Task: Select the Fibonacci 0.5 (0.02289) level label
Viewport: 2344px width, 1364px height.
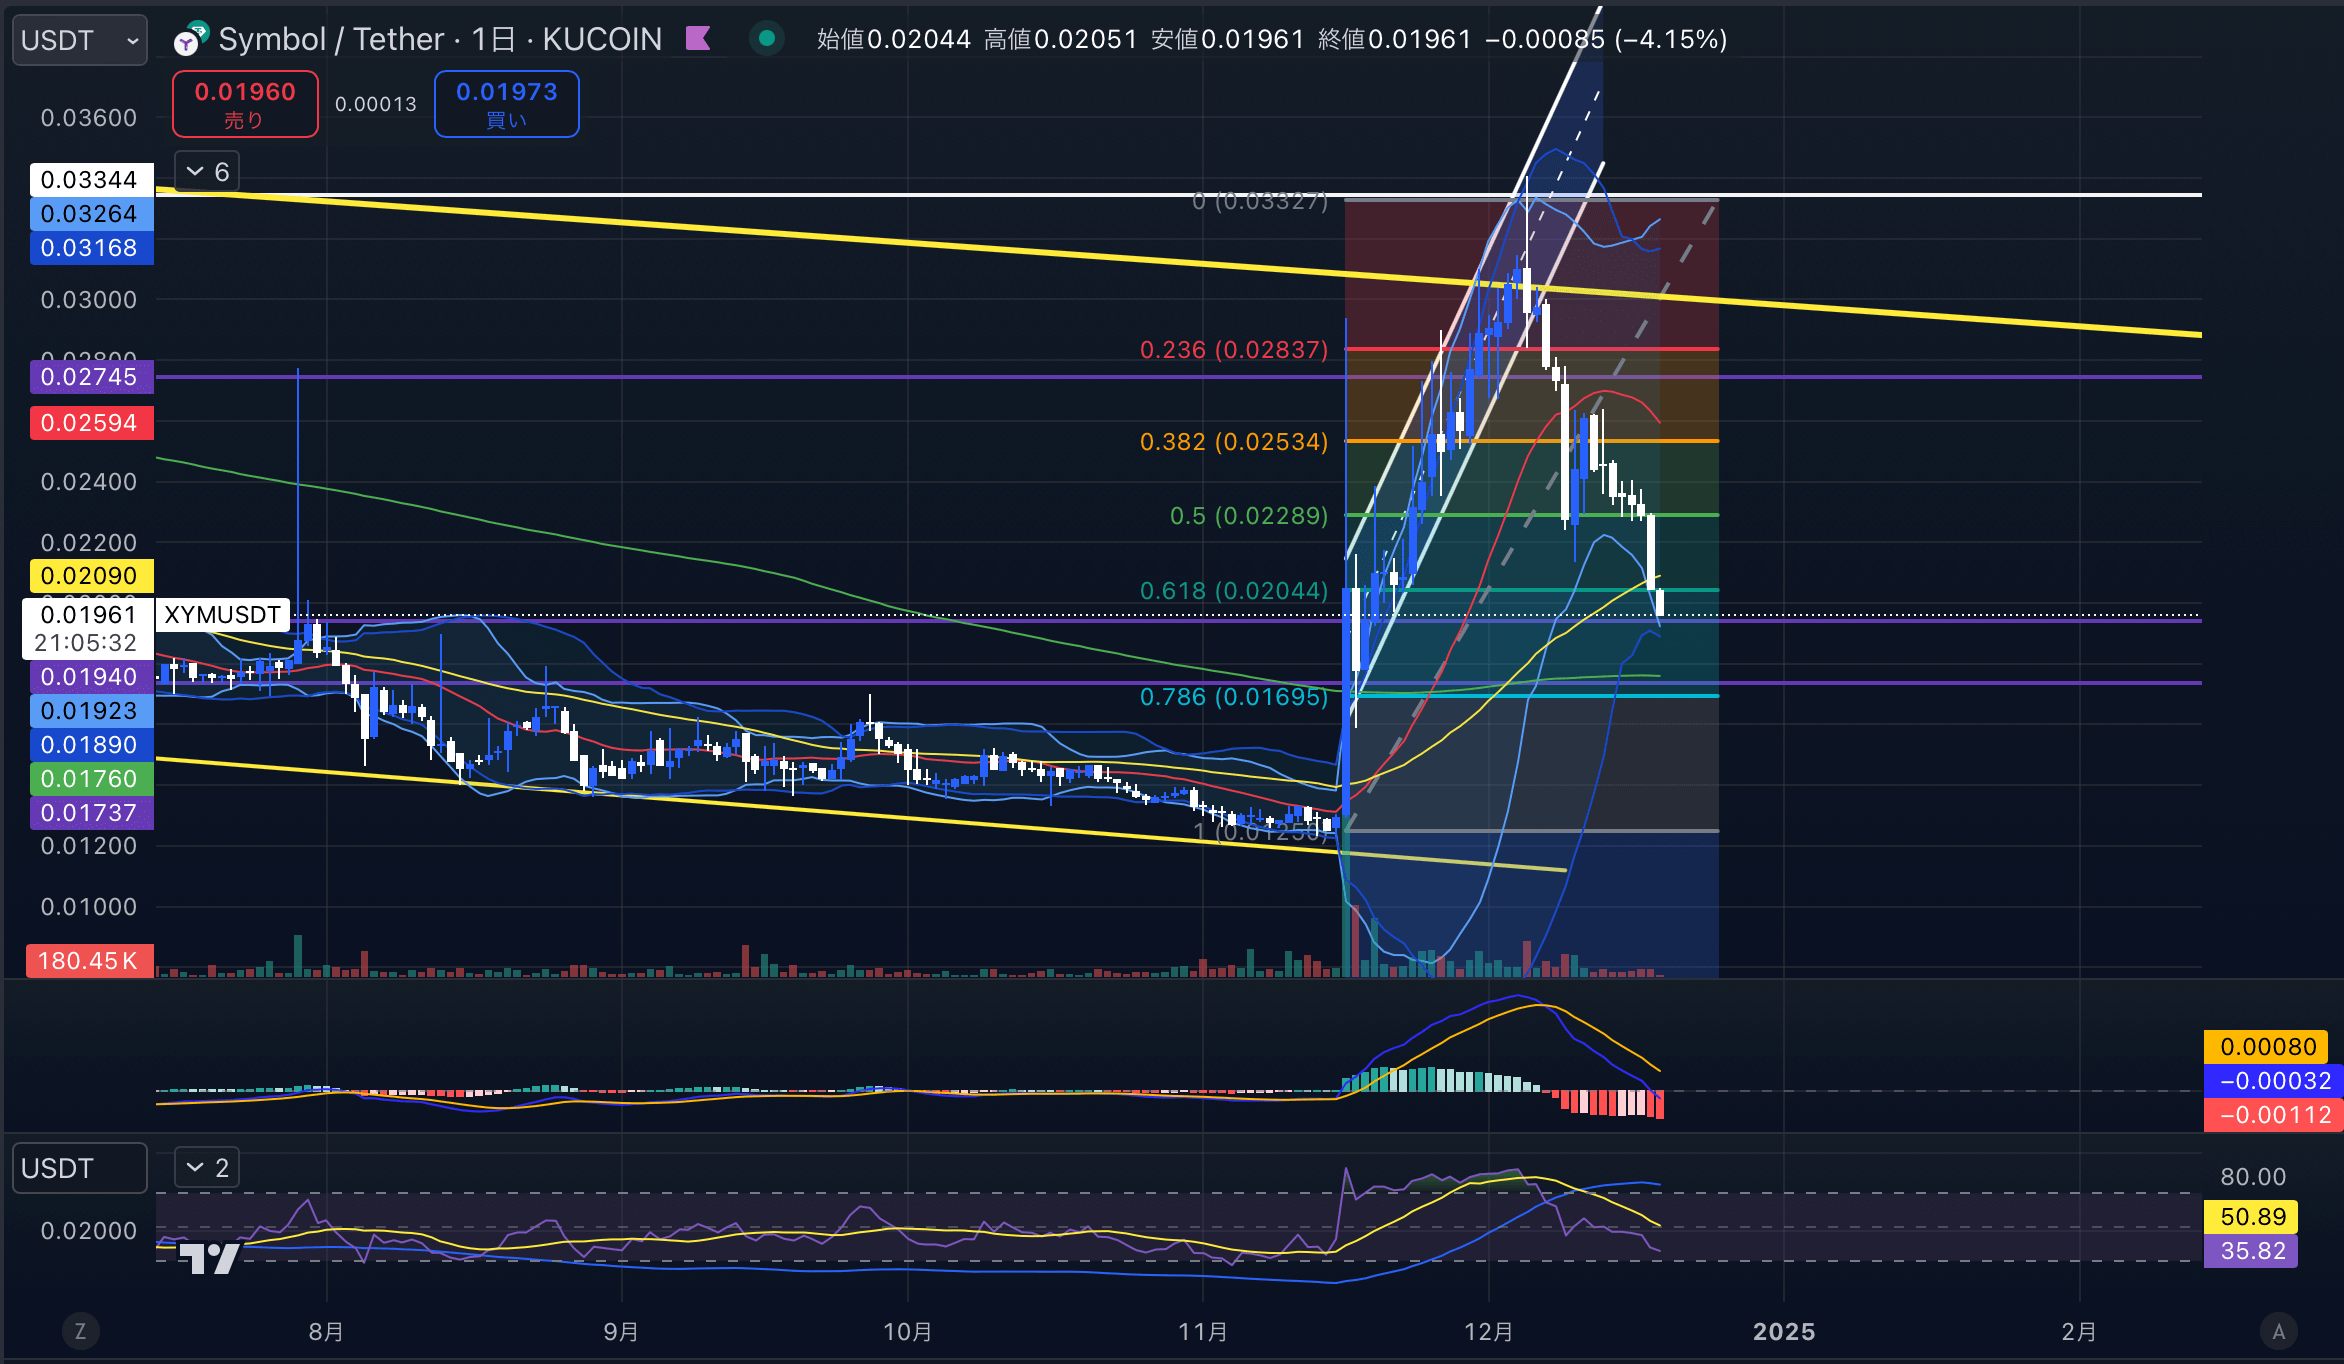Action: [x=1249, y=516]
